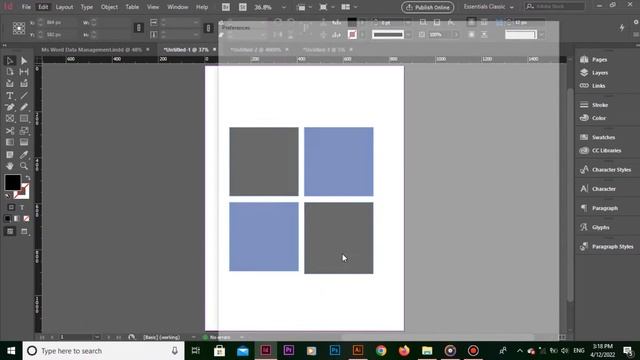Click the reference point locator grid
Viewport: 640px width, 360px height.
[x=19, y=28]
